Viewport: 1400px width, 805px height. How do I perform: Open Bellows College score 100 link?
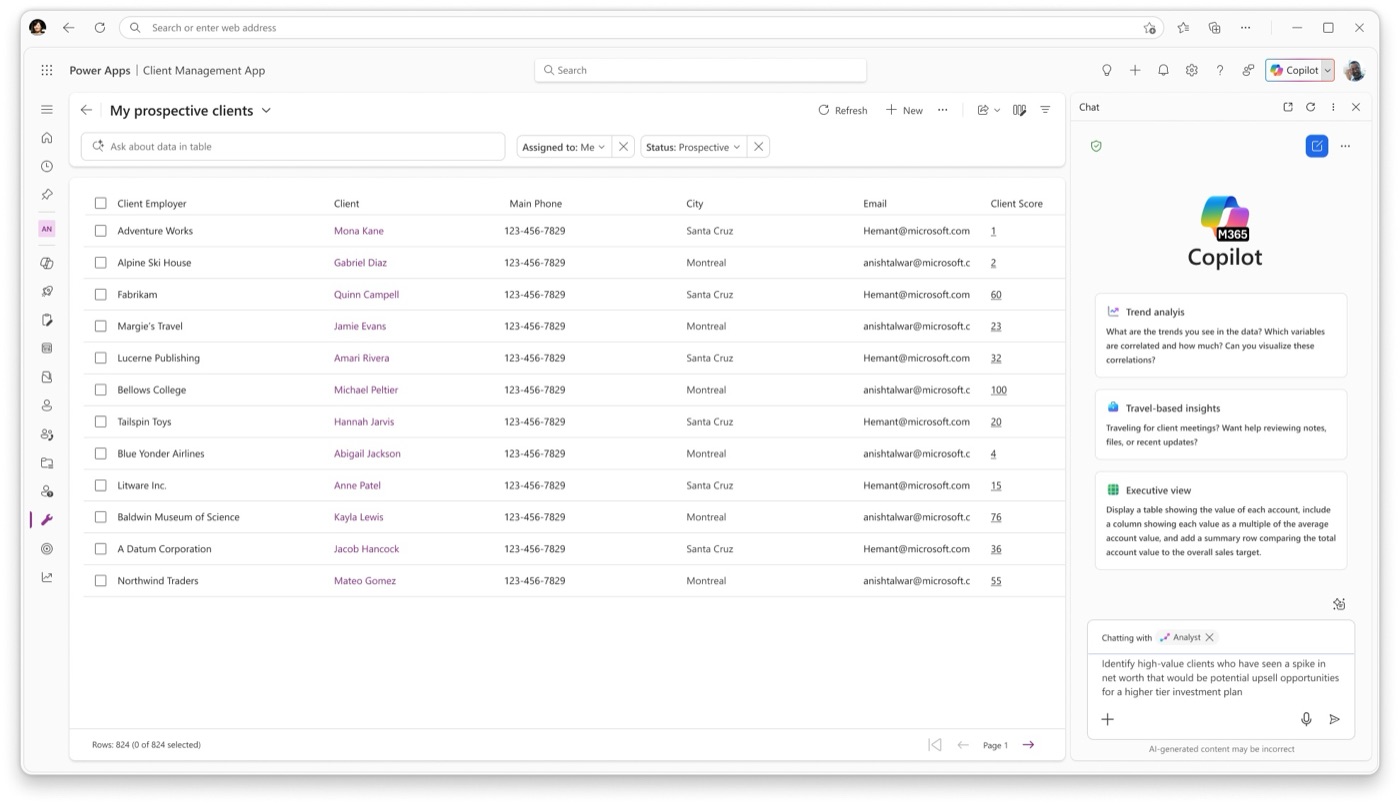pos(998,390)
